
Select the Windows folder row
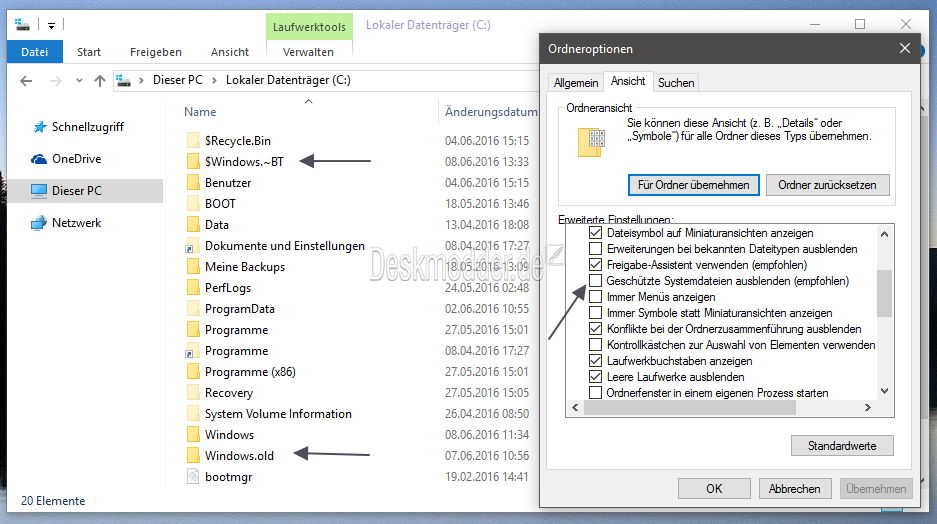357,434
